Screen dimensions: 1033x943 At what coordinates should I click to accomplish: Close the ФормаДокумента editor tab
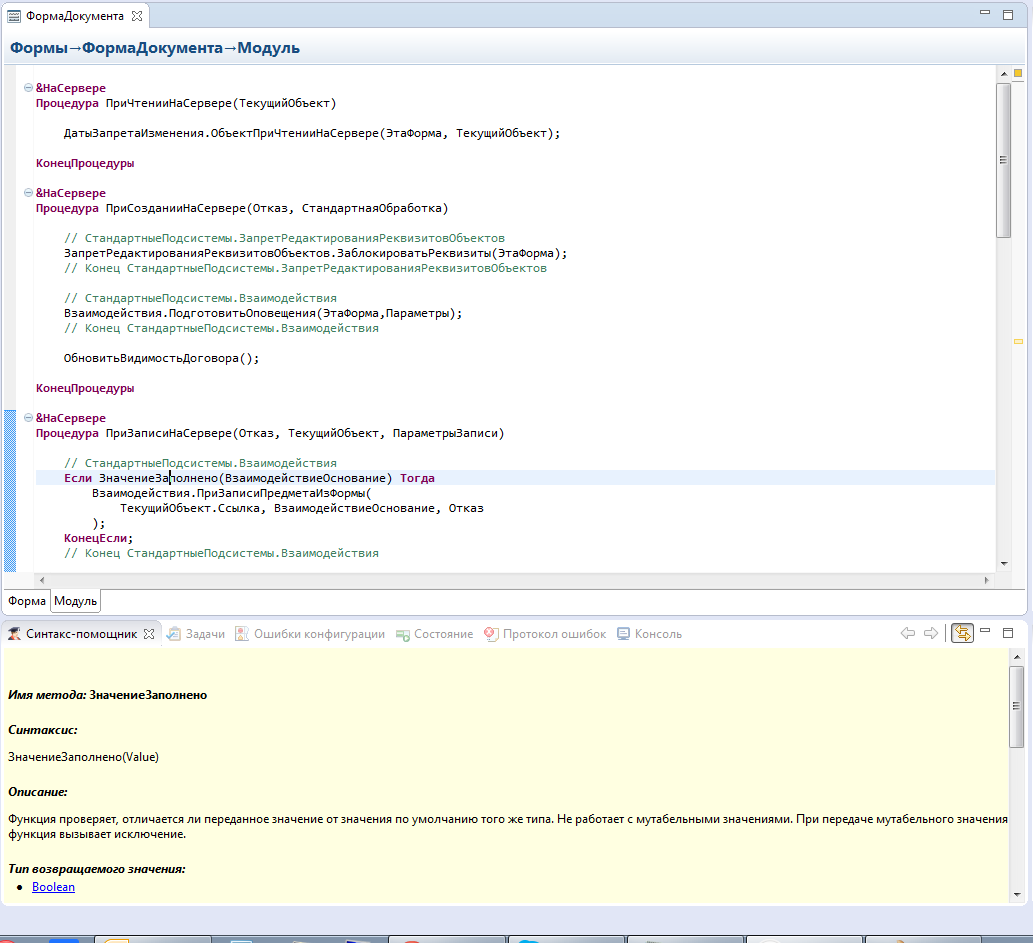click(136, 16)
